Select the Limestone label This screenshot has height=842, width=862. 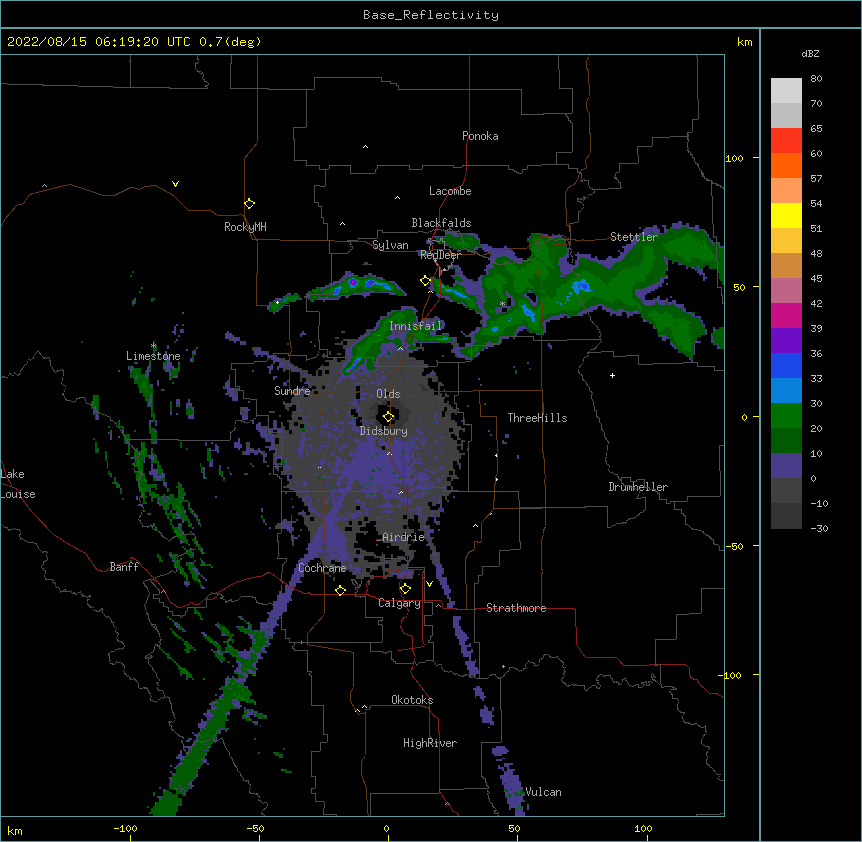tap(153, 356)
